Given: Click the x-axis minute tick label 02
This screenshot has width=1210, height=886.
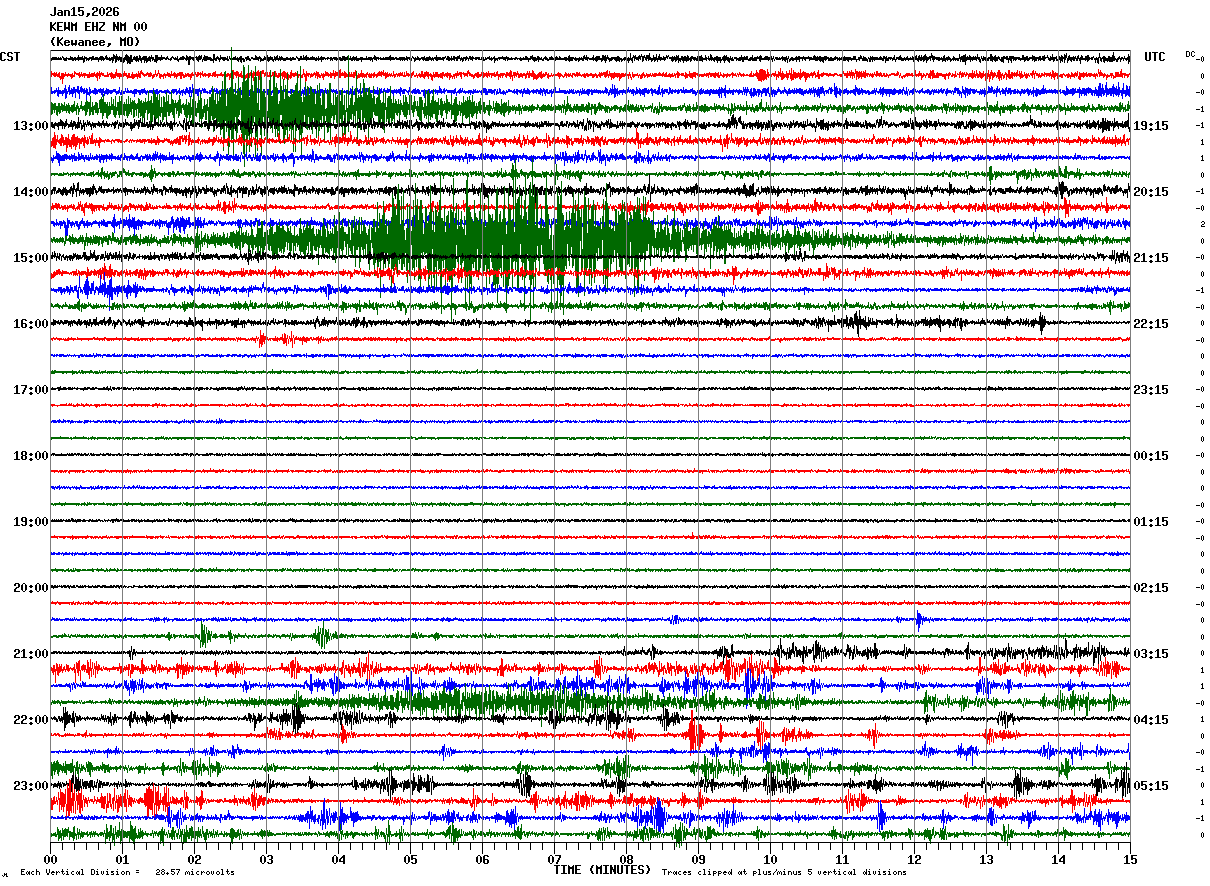Looking at the screenshot, I should [194, 859].
